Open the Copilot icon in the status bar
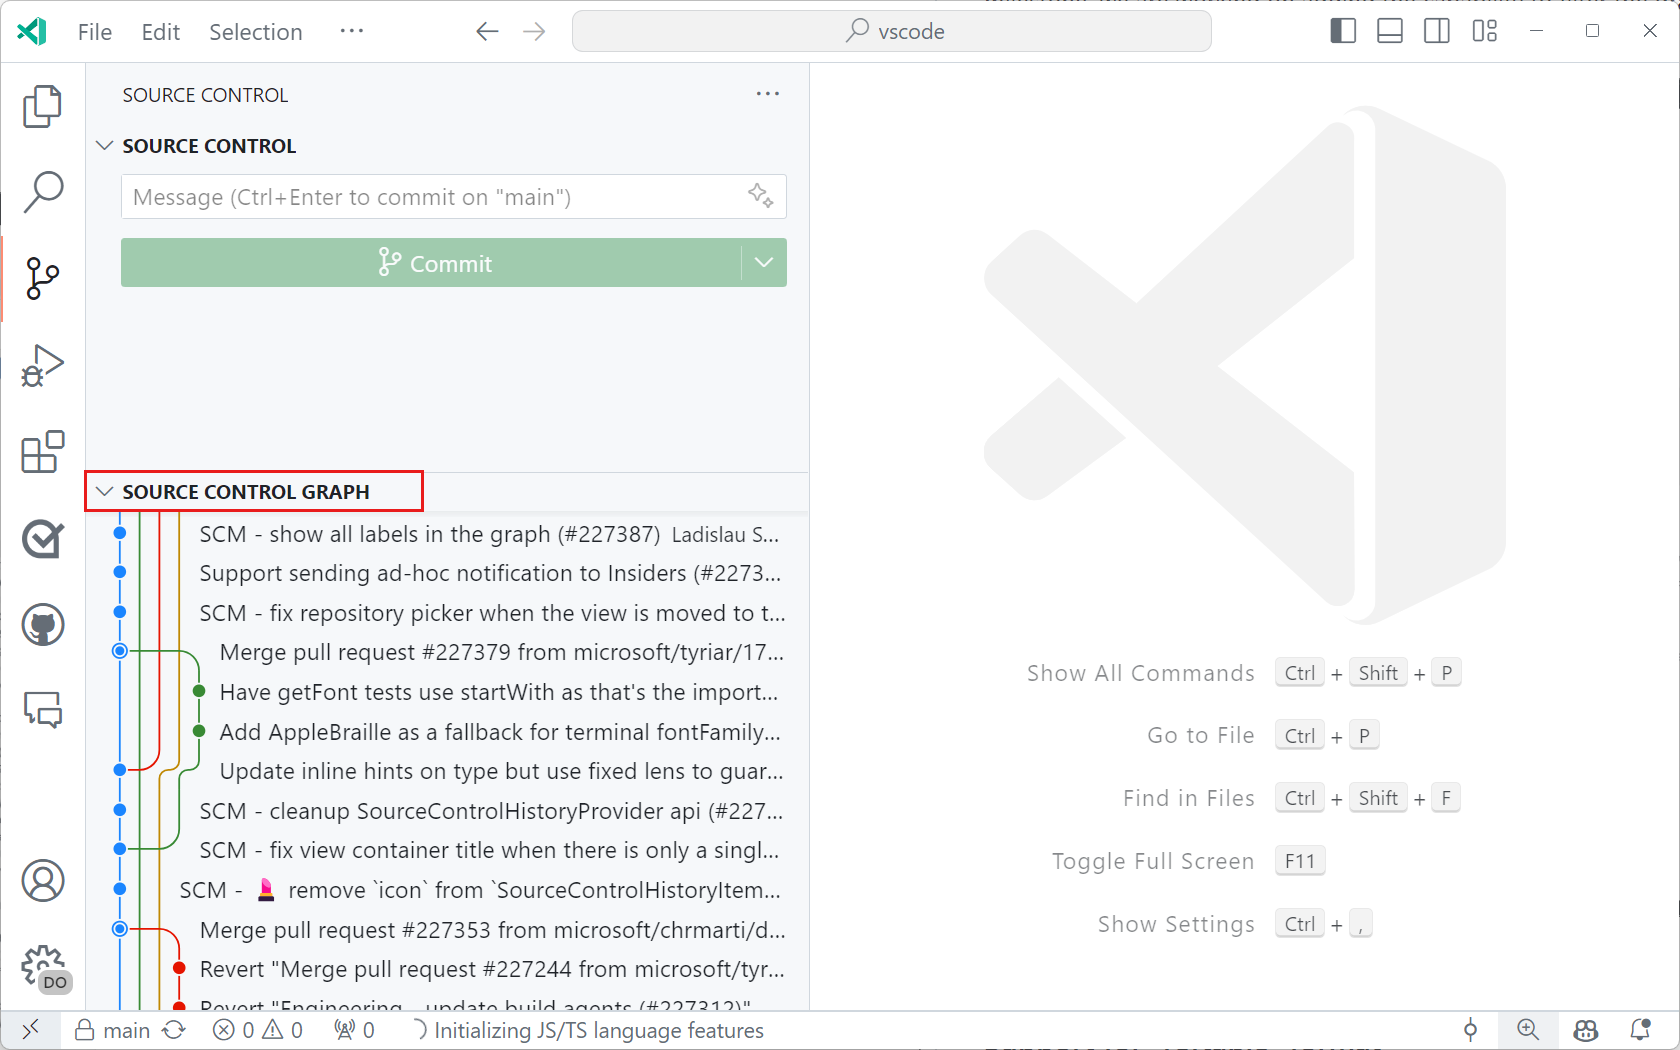The width and height of the screenshot is (1680, 1050). pyautogui.click(x=1586, y=1029)
